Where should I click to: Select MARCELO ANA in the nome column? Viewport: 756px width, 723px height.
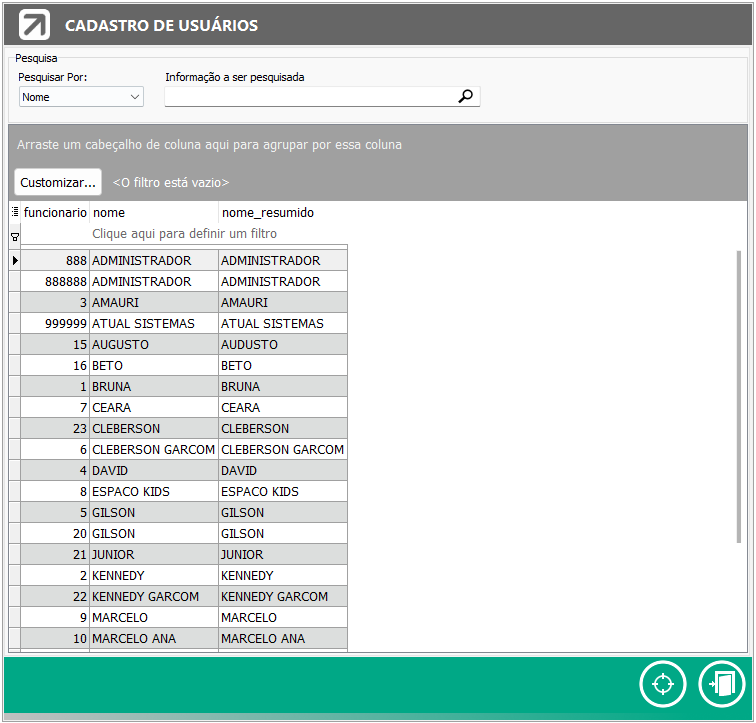[x=154, y=638]
